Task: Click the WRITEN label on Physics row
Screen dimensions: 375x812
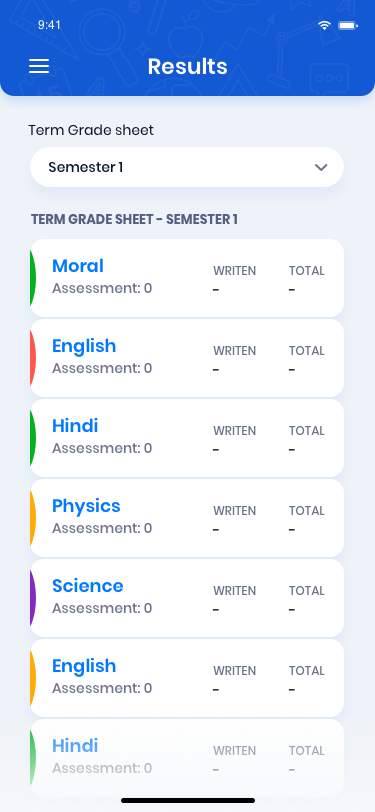Action: click(x=235, y=511)
